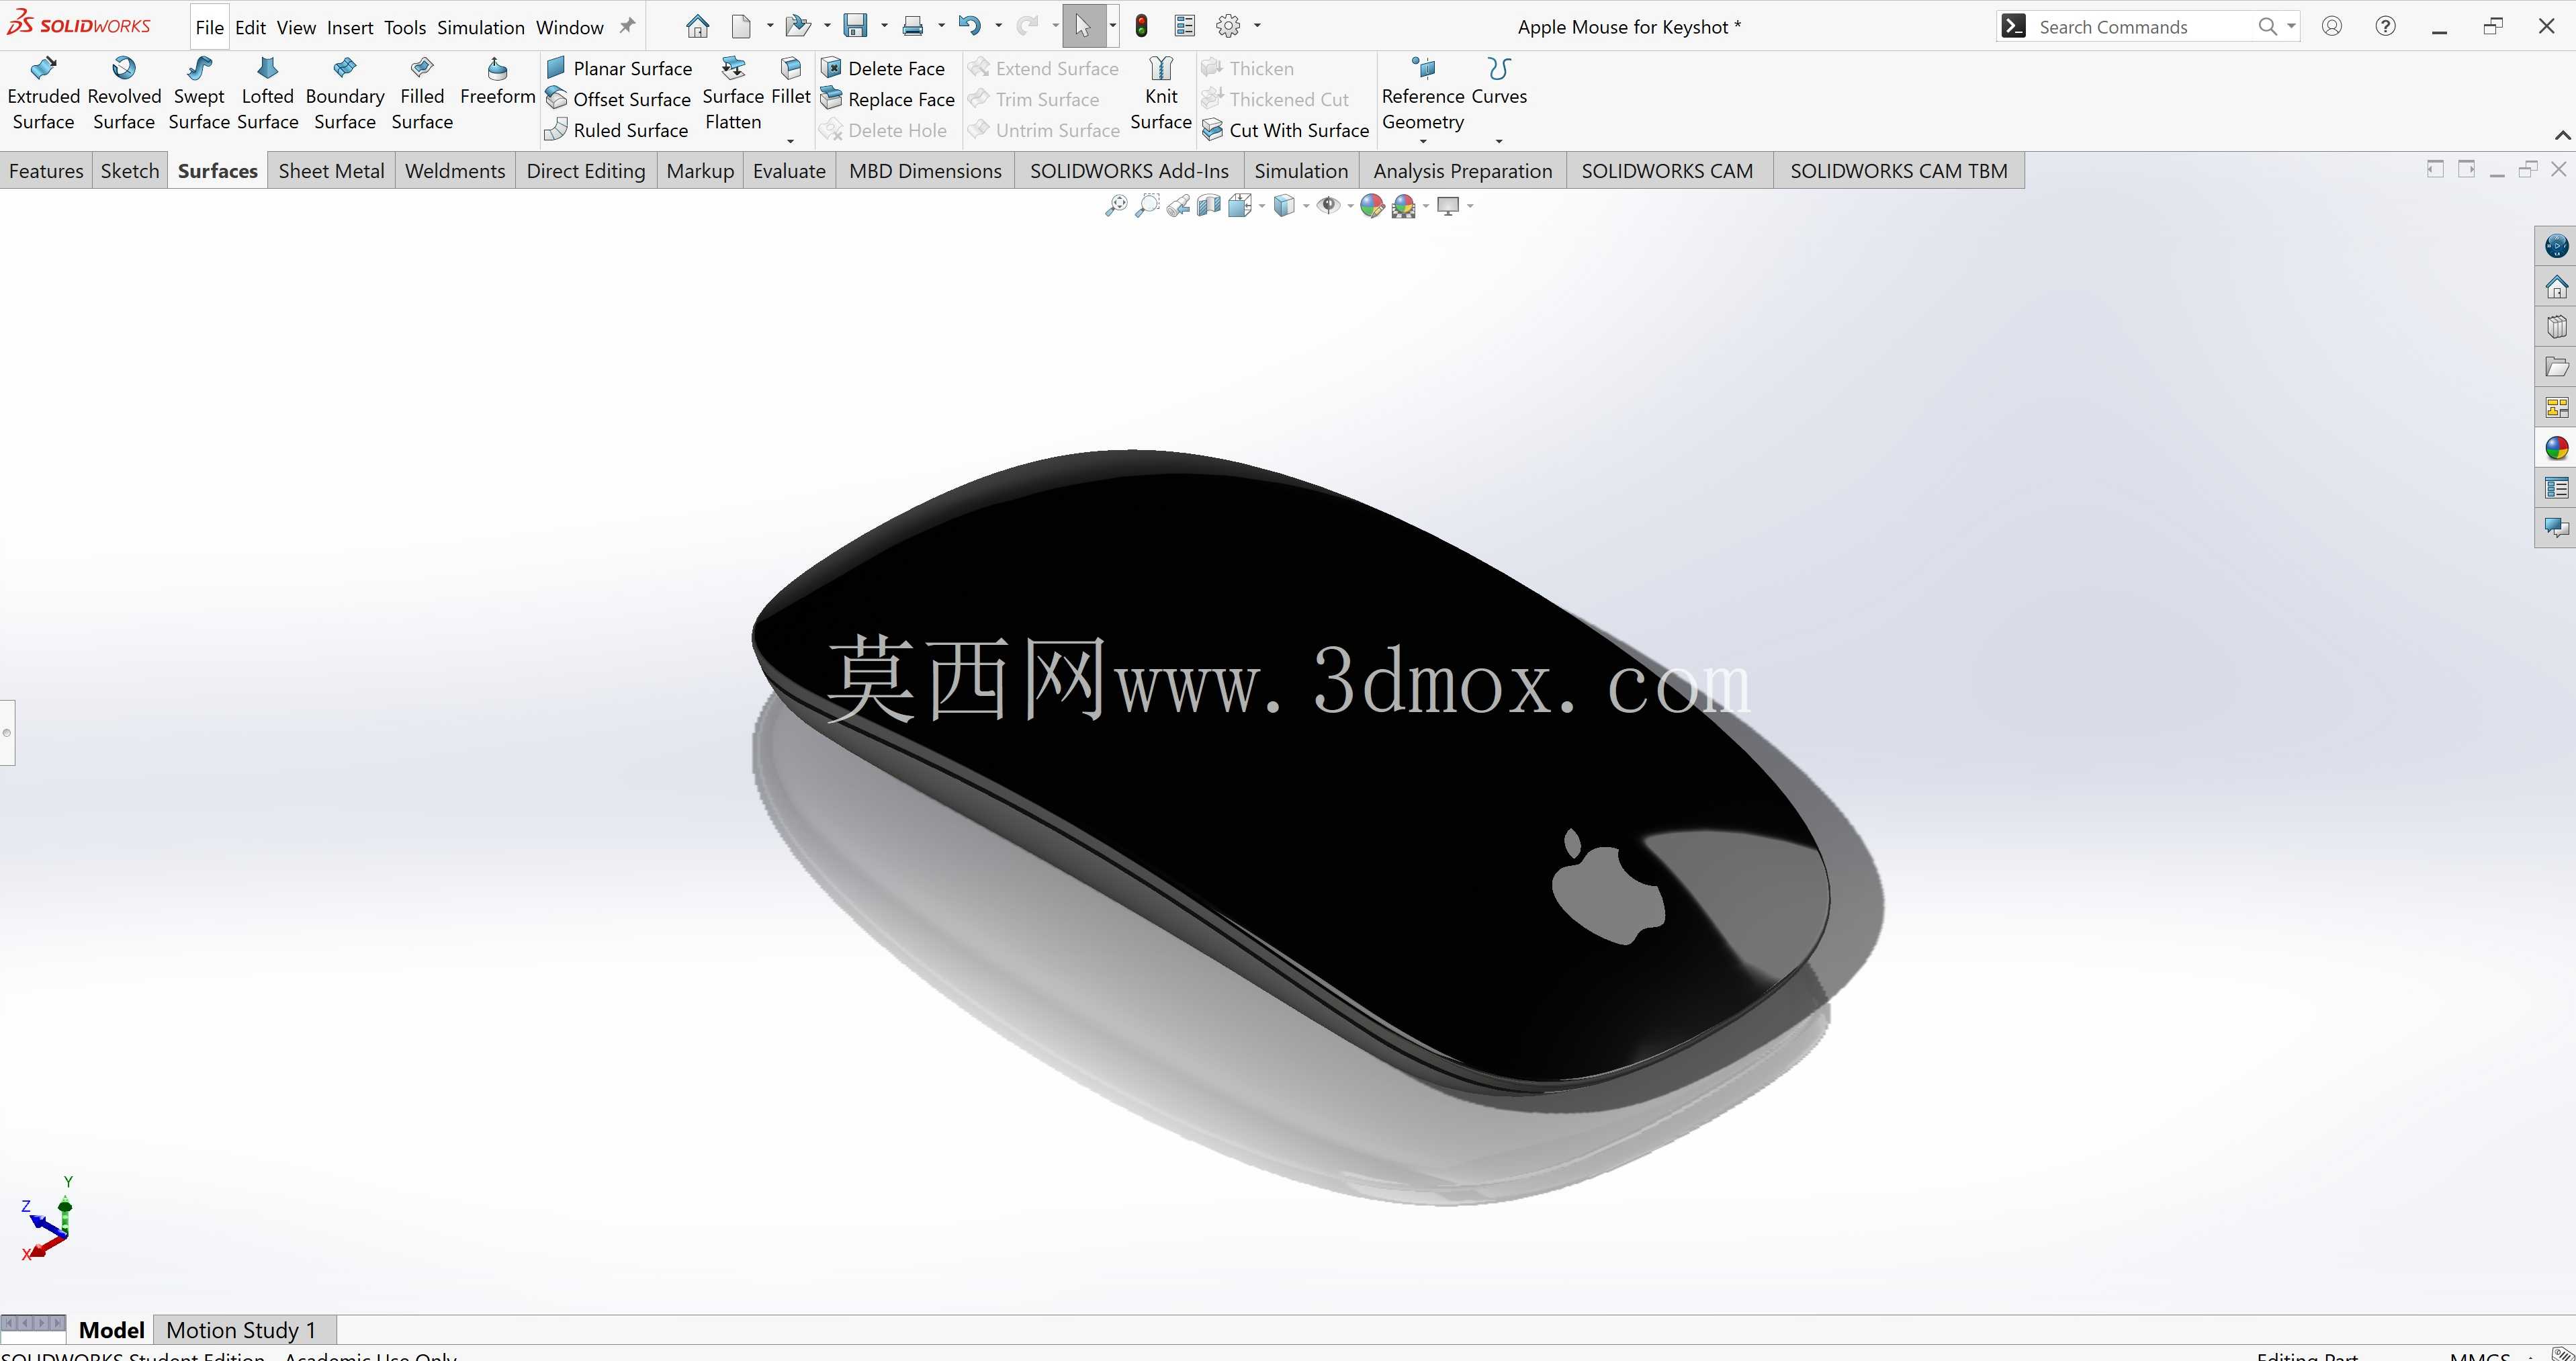Toggle the left panel display handle
Viewport: 2576px width, 1361px height.
coord(7,733)
